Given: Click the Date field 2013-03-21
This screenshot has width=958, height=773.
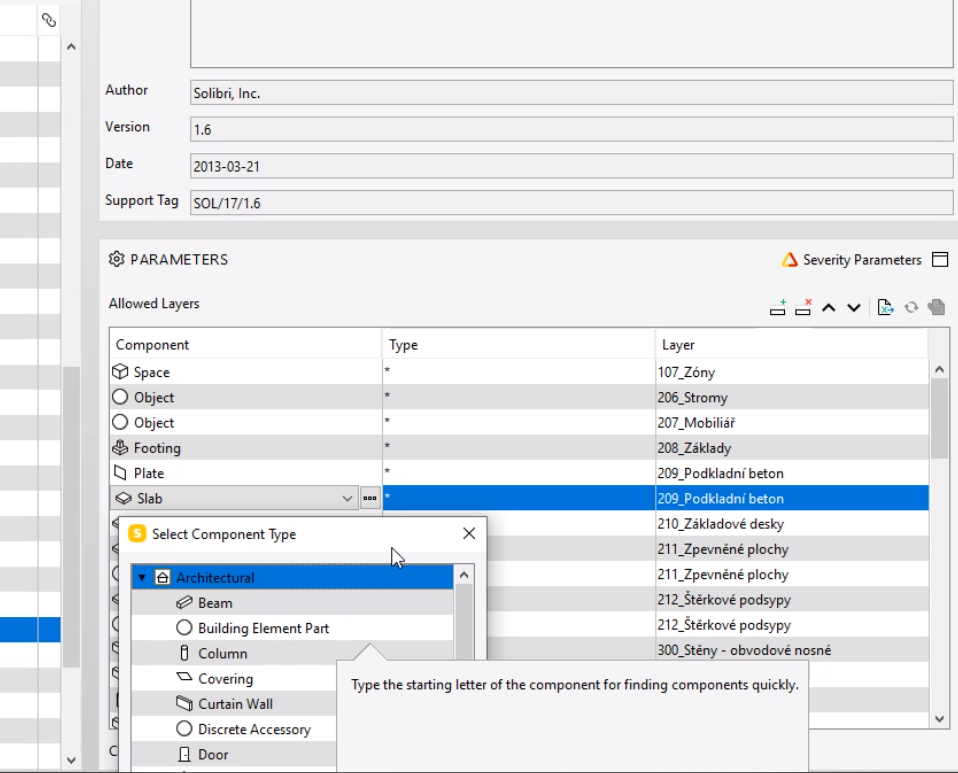Looking at the screenshot, I should (x=571, y=166).
